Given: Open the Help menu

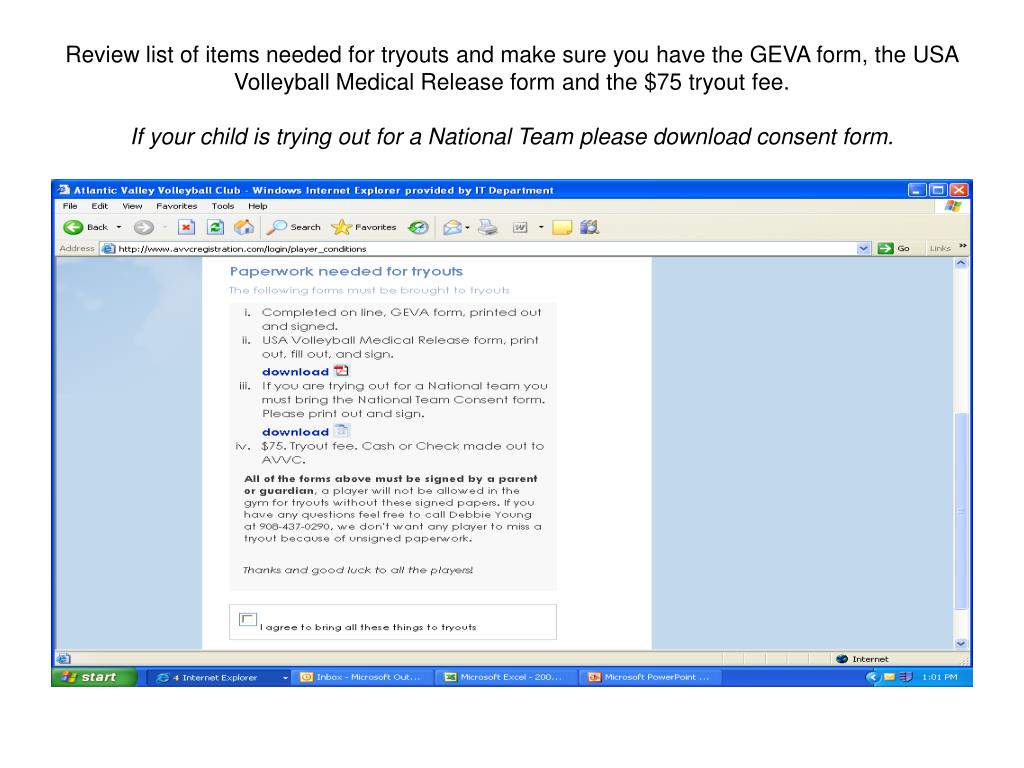Looking at the screenshot, I should click(257, 206).
